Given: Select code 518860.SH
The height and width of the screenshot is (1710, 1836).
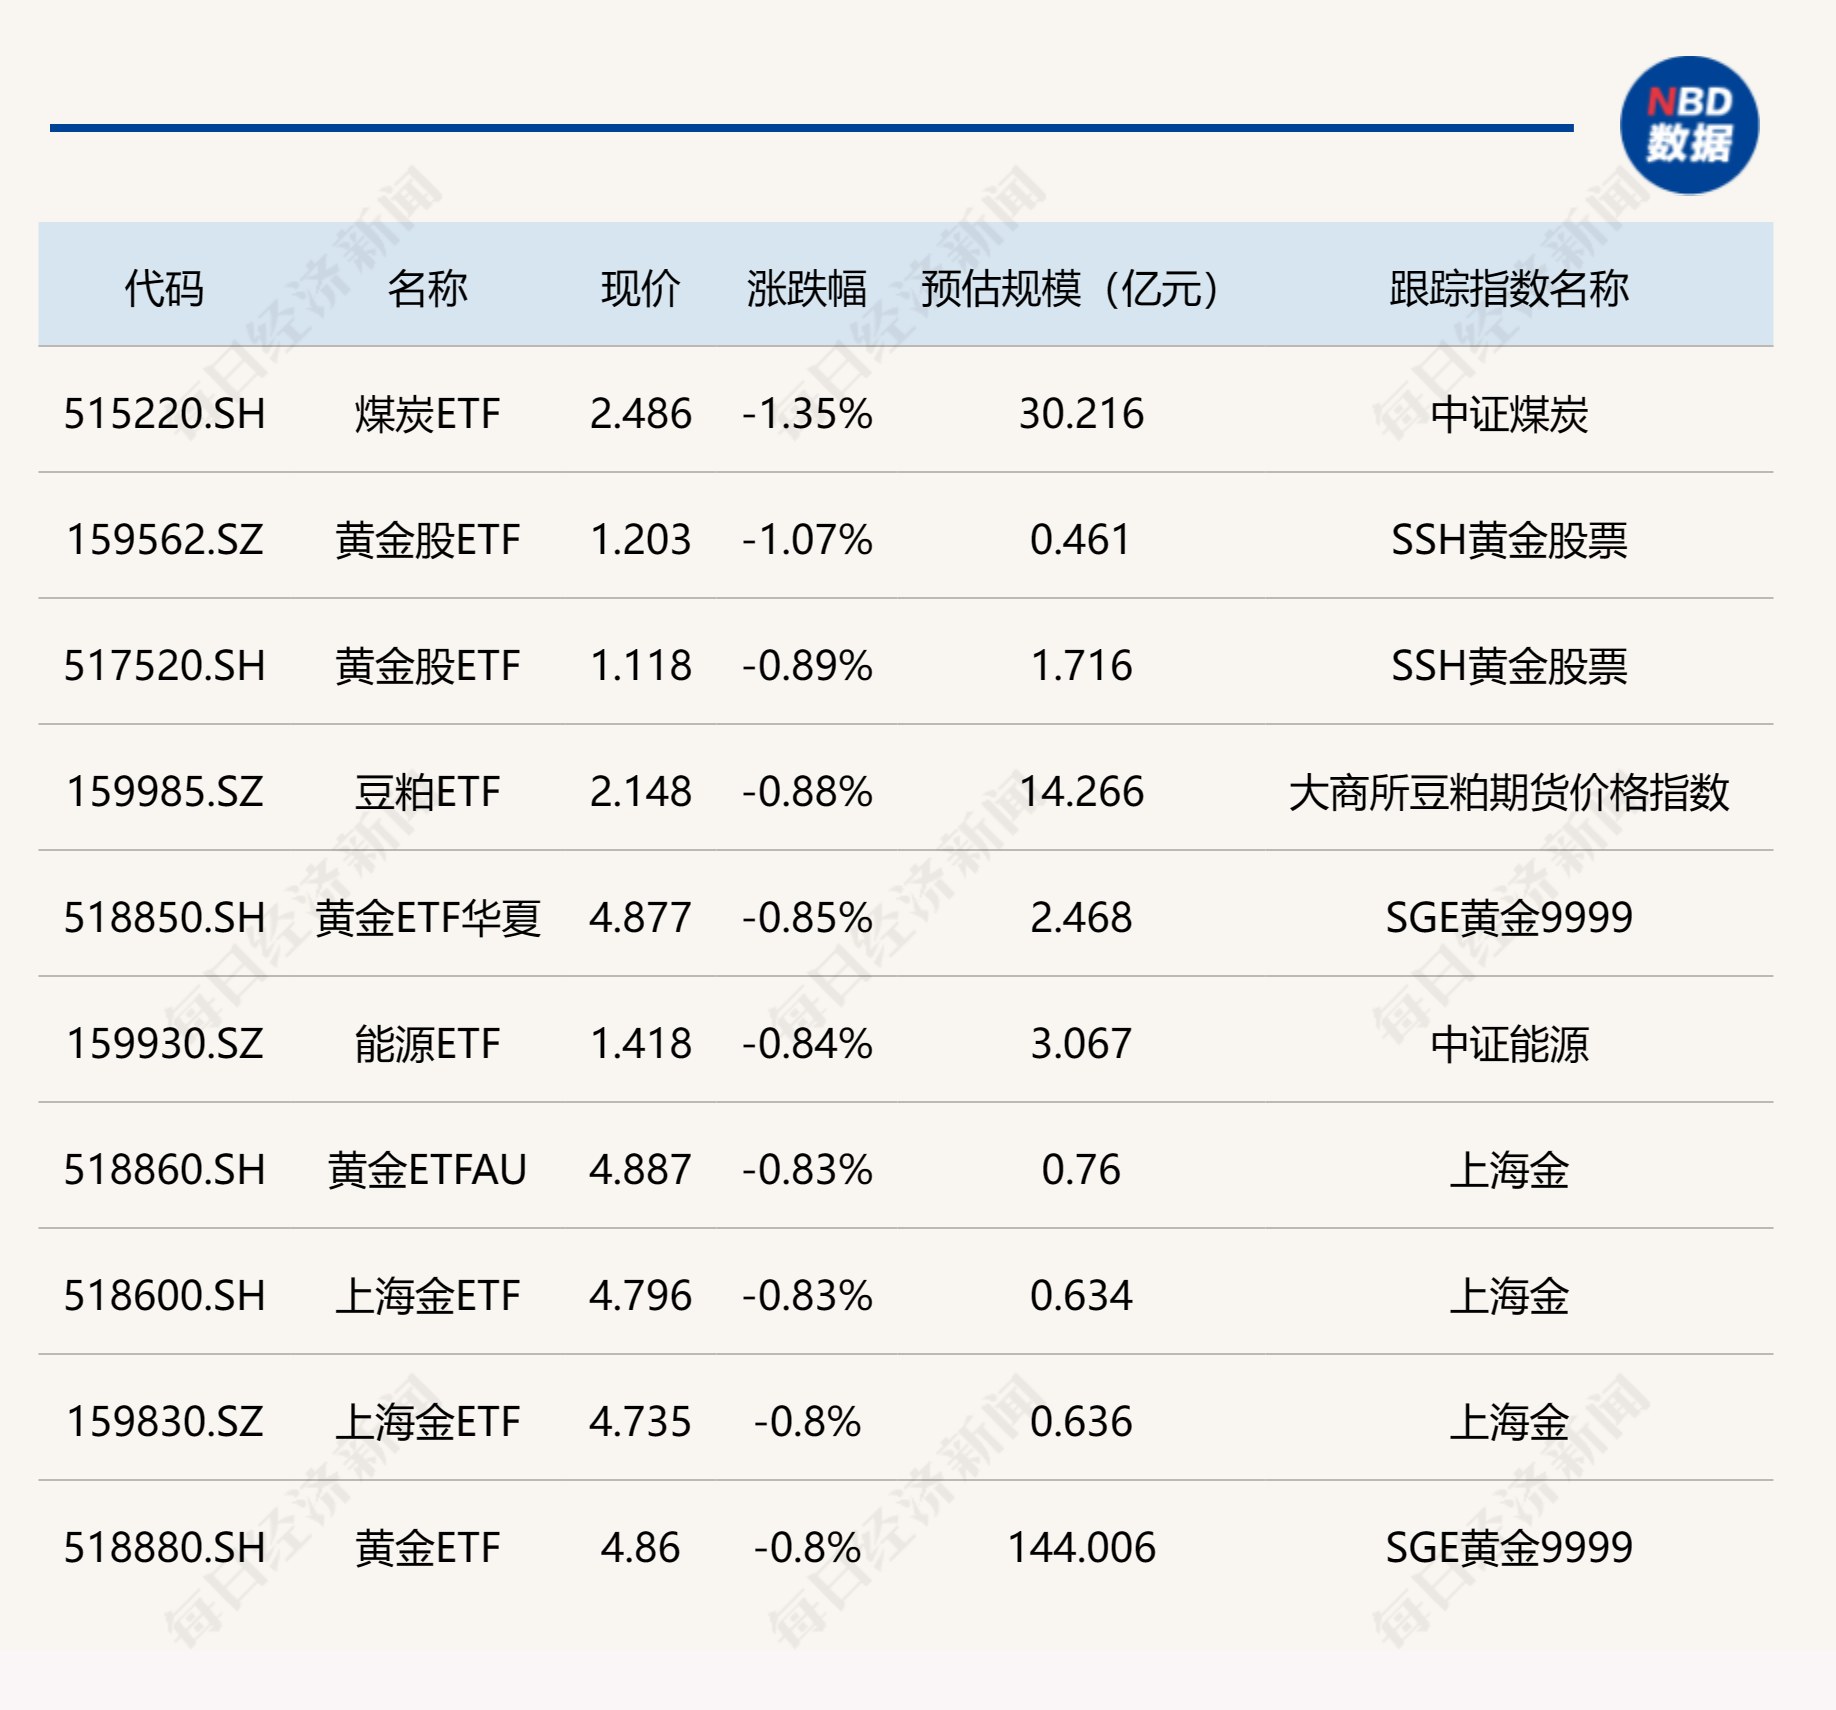Looking at the screenshot, I should [165, 1170].
